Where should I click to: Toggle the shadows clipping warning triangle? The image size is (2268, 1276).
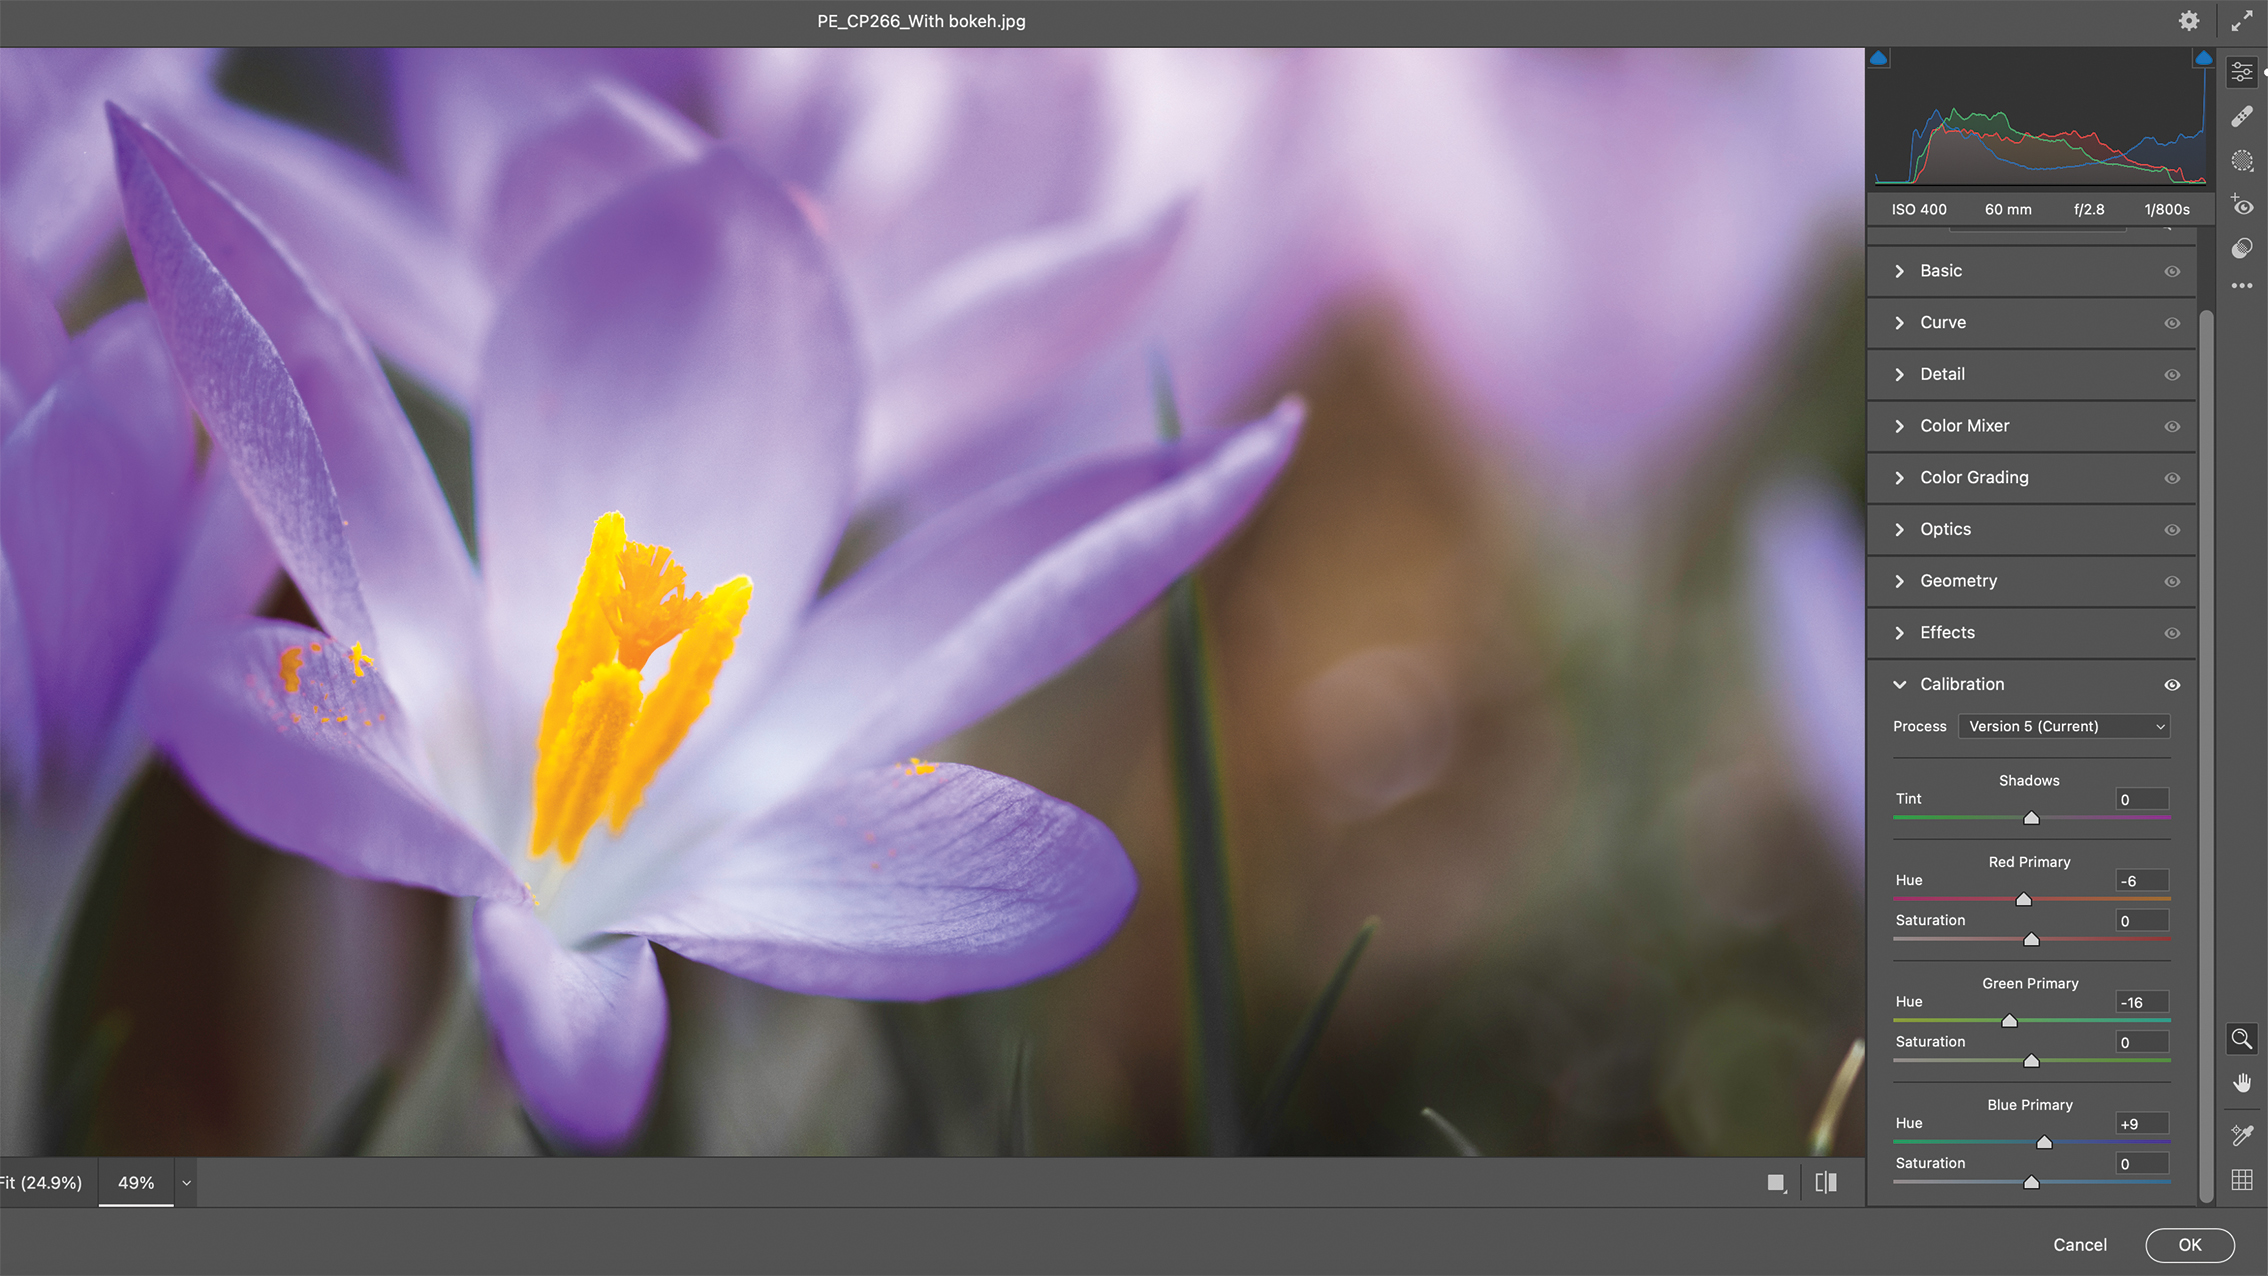click(1878, 57)
